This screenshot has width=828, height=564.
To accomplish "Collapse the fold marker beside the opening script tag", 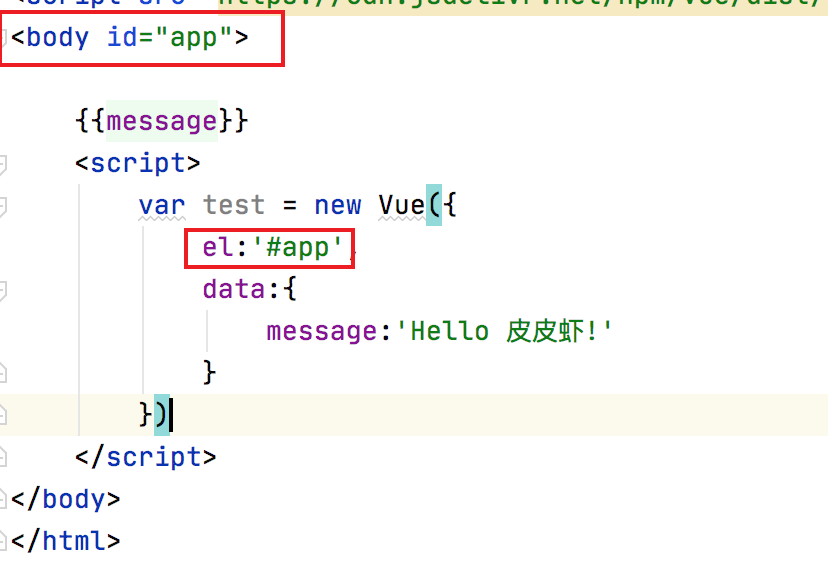I will [x=2, y=164].
